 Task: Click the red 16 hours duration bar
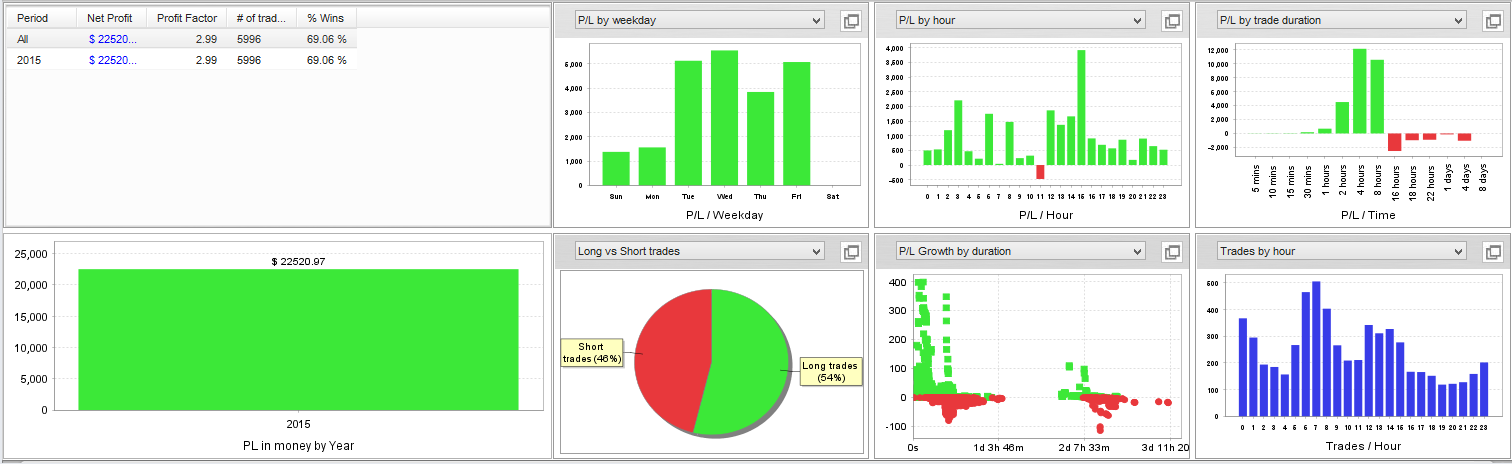coord(1394,142)
